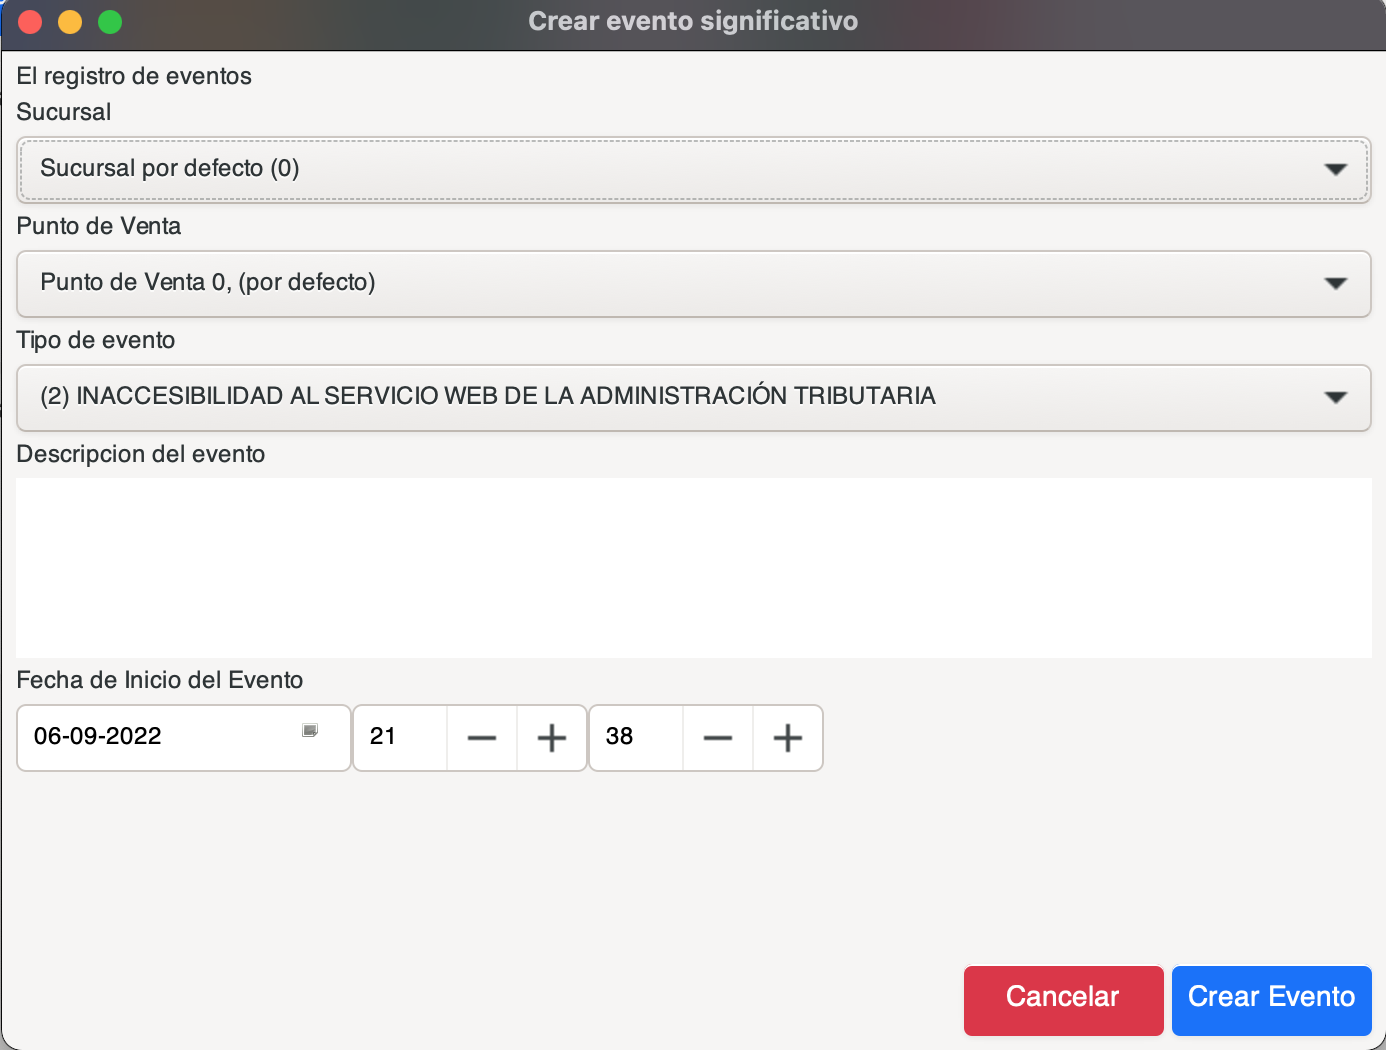Click the minutes field showing 38
The height and width of the screenshot is (1050, 1386).
[x=636, y=738]
